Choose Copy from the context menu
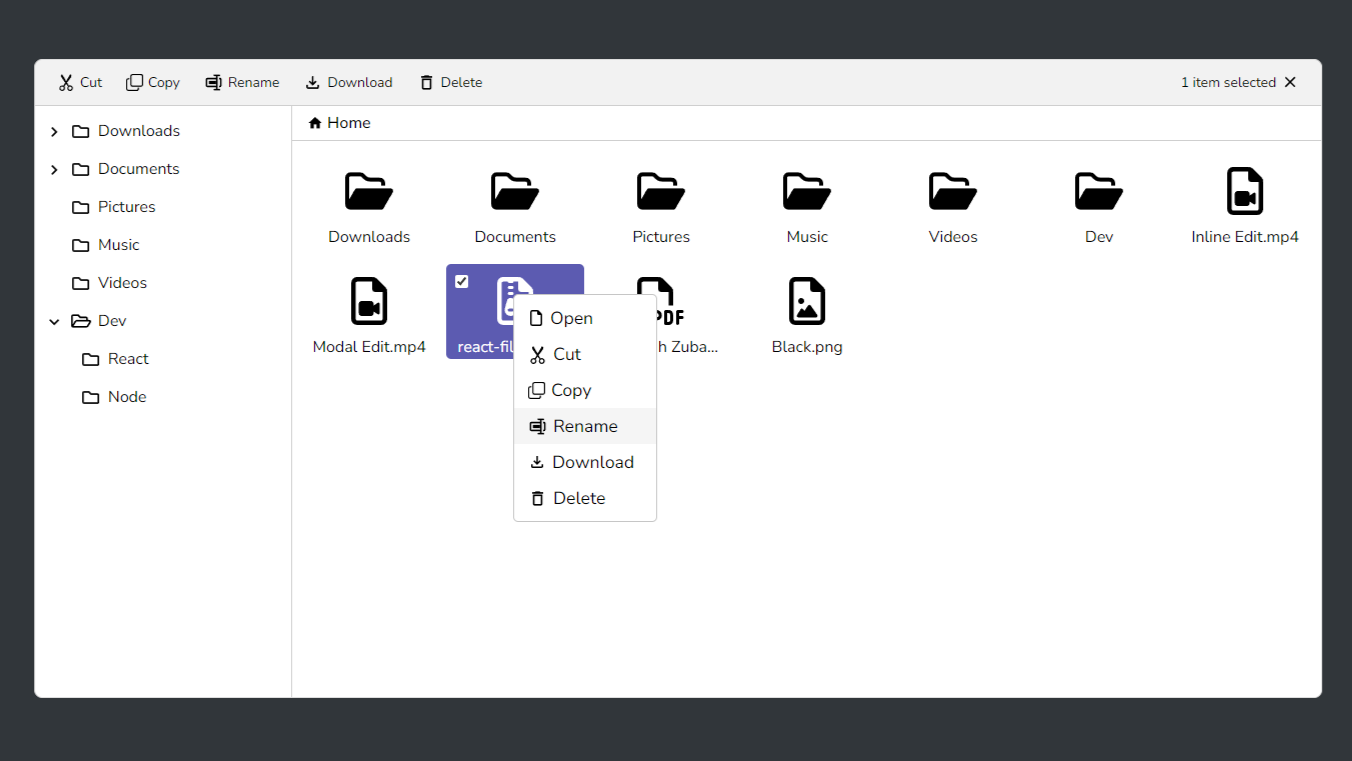This screenshot has height=761, width=1352. (585, 390)
